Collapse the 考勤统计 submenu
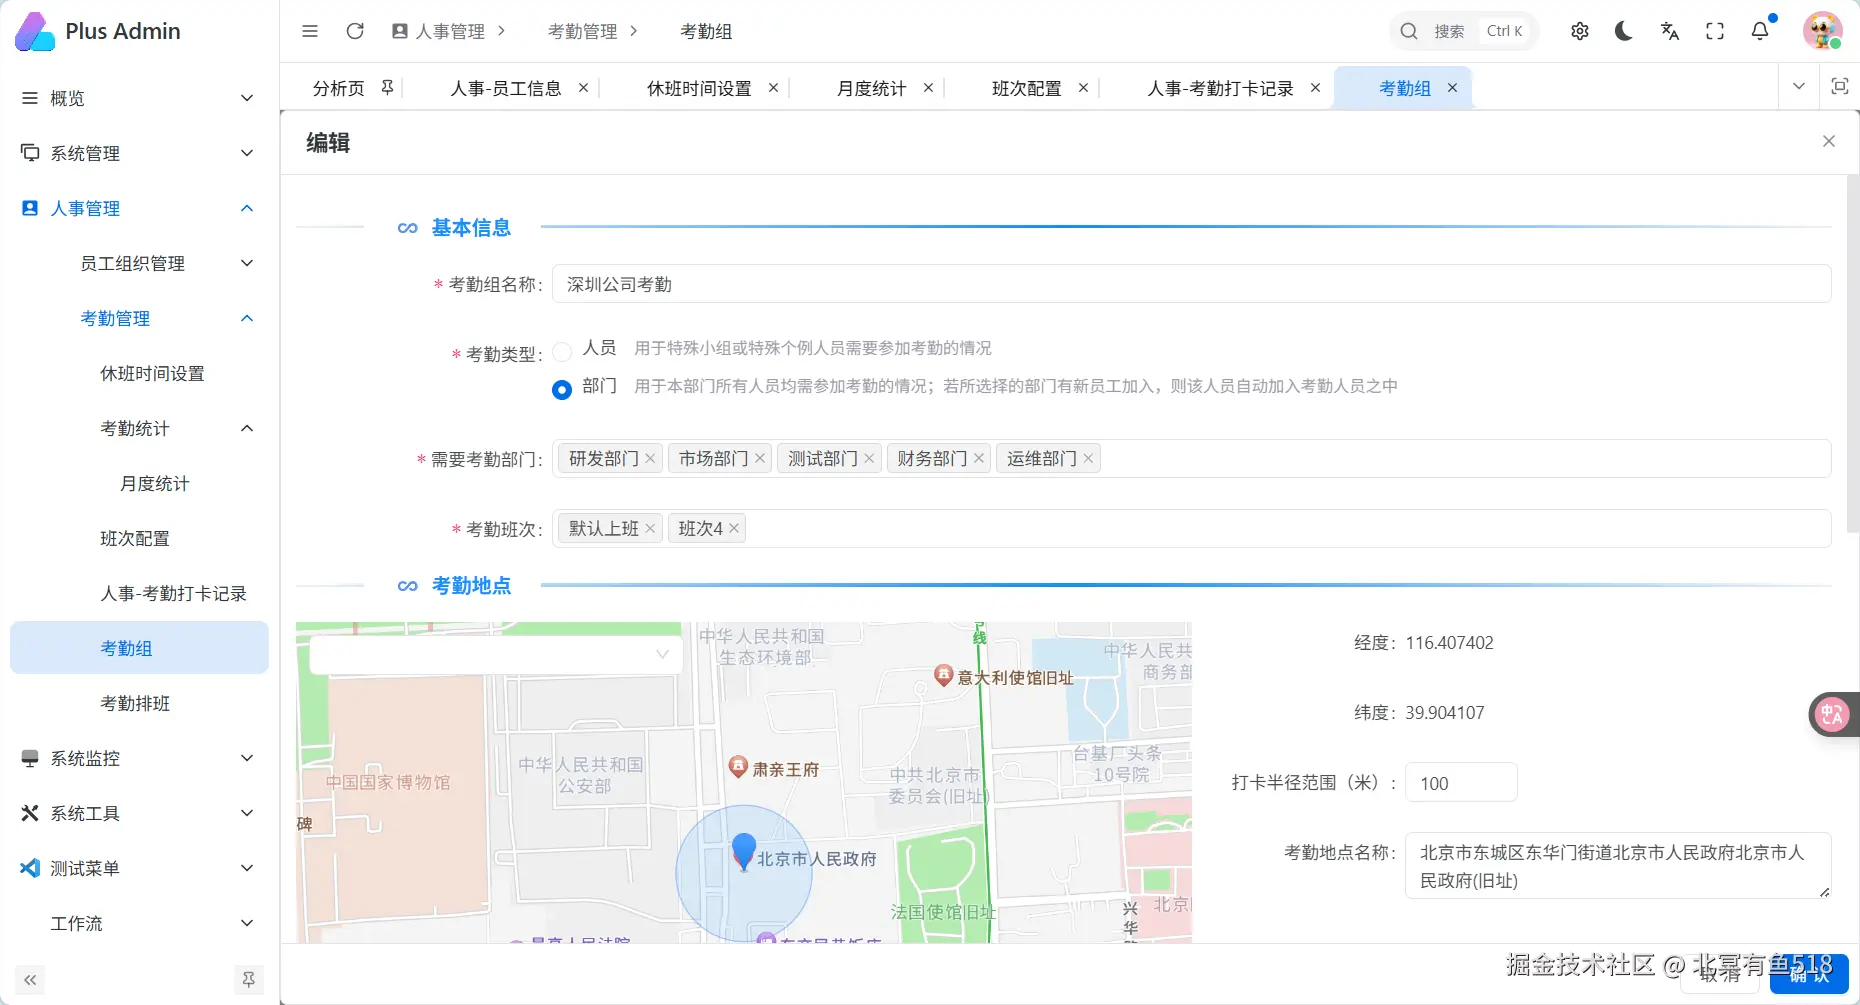The width and height of the screenshot is (1860, 1005). point(139,428)
